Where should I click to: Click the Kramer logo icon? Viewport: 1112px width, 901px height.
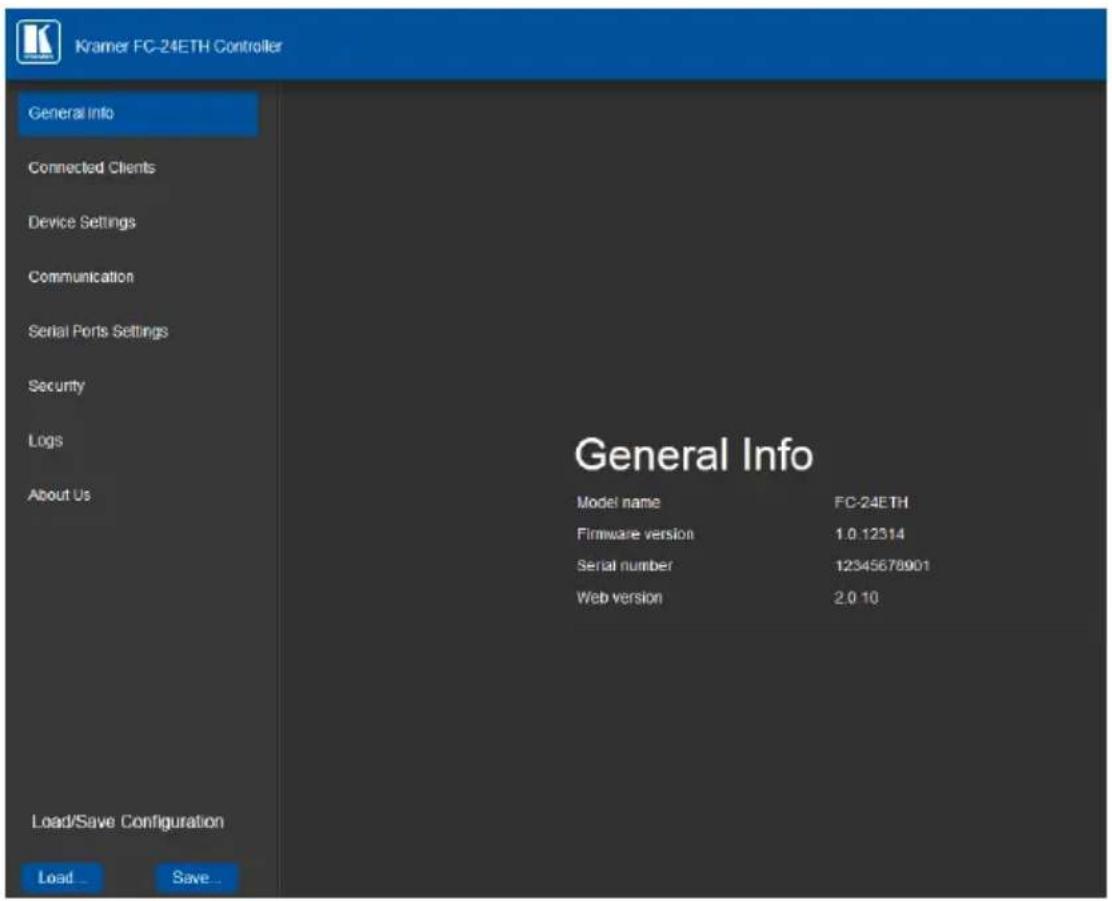click(38, 43)
